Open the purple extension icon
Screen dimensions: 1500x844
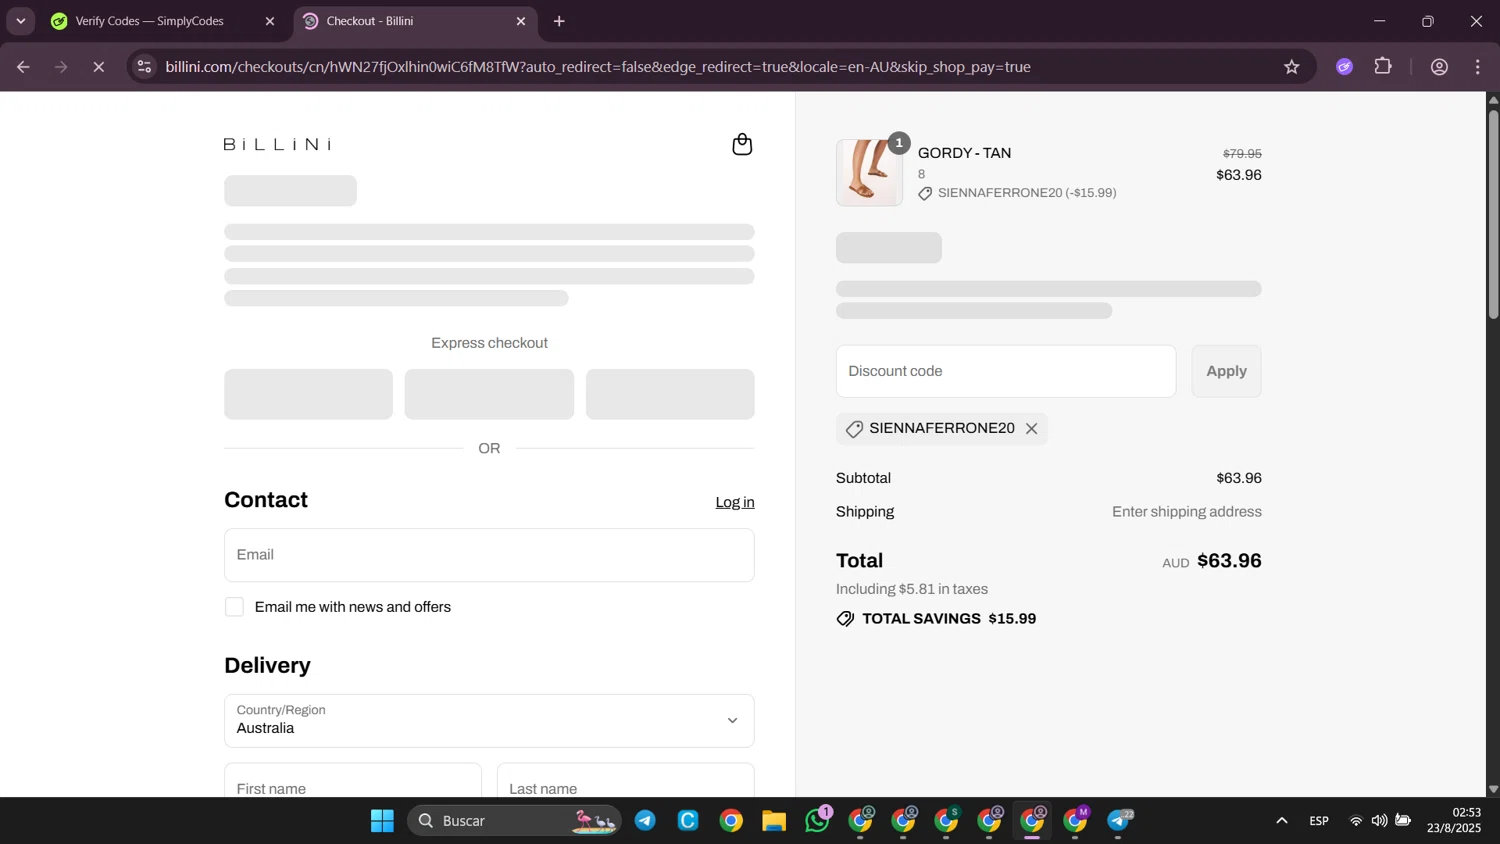pyautogui.click(x=1345, y=67)
